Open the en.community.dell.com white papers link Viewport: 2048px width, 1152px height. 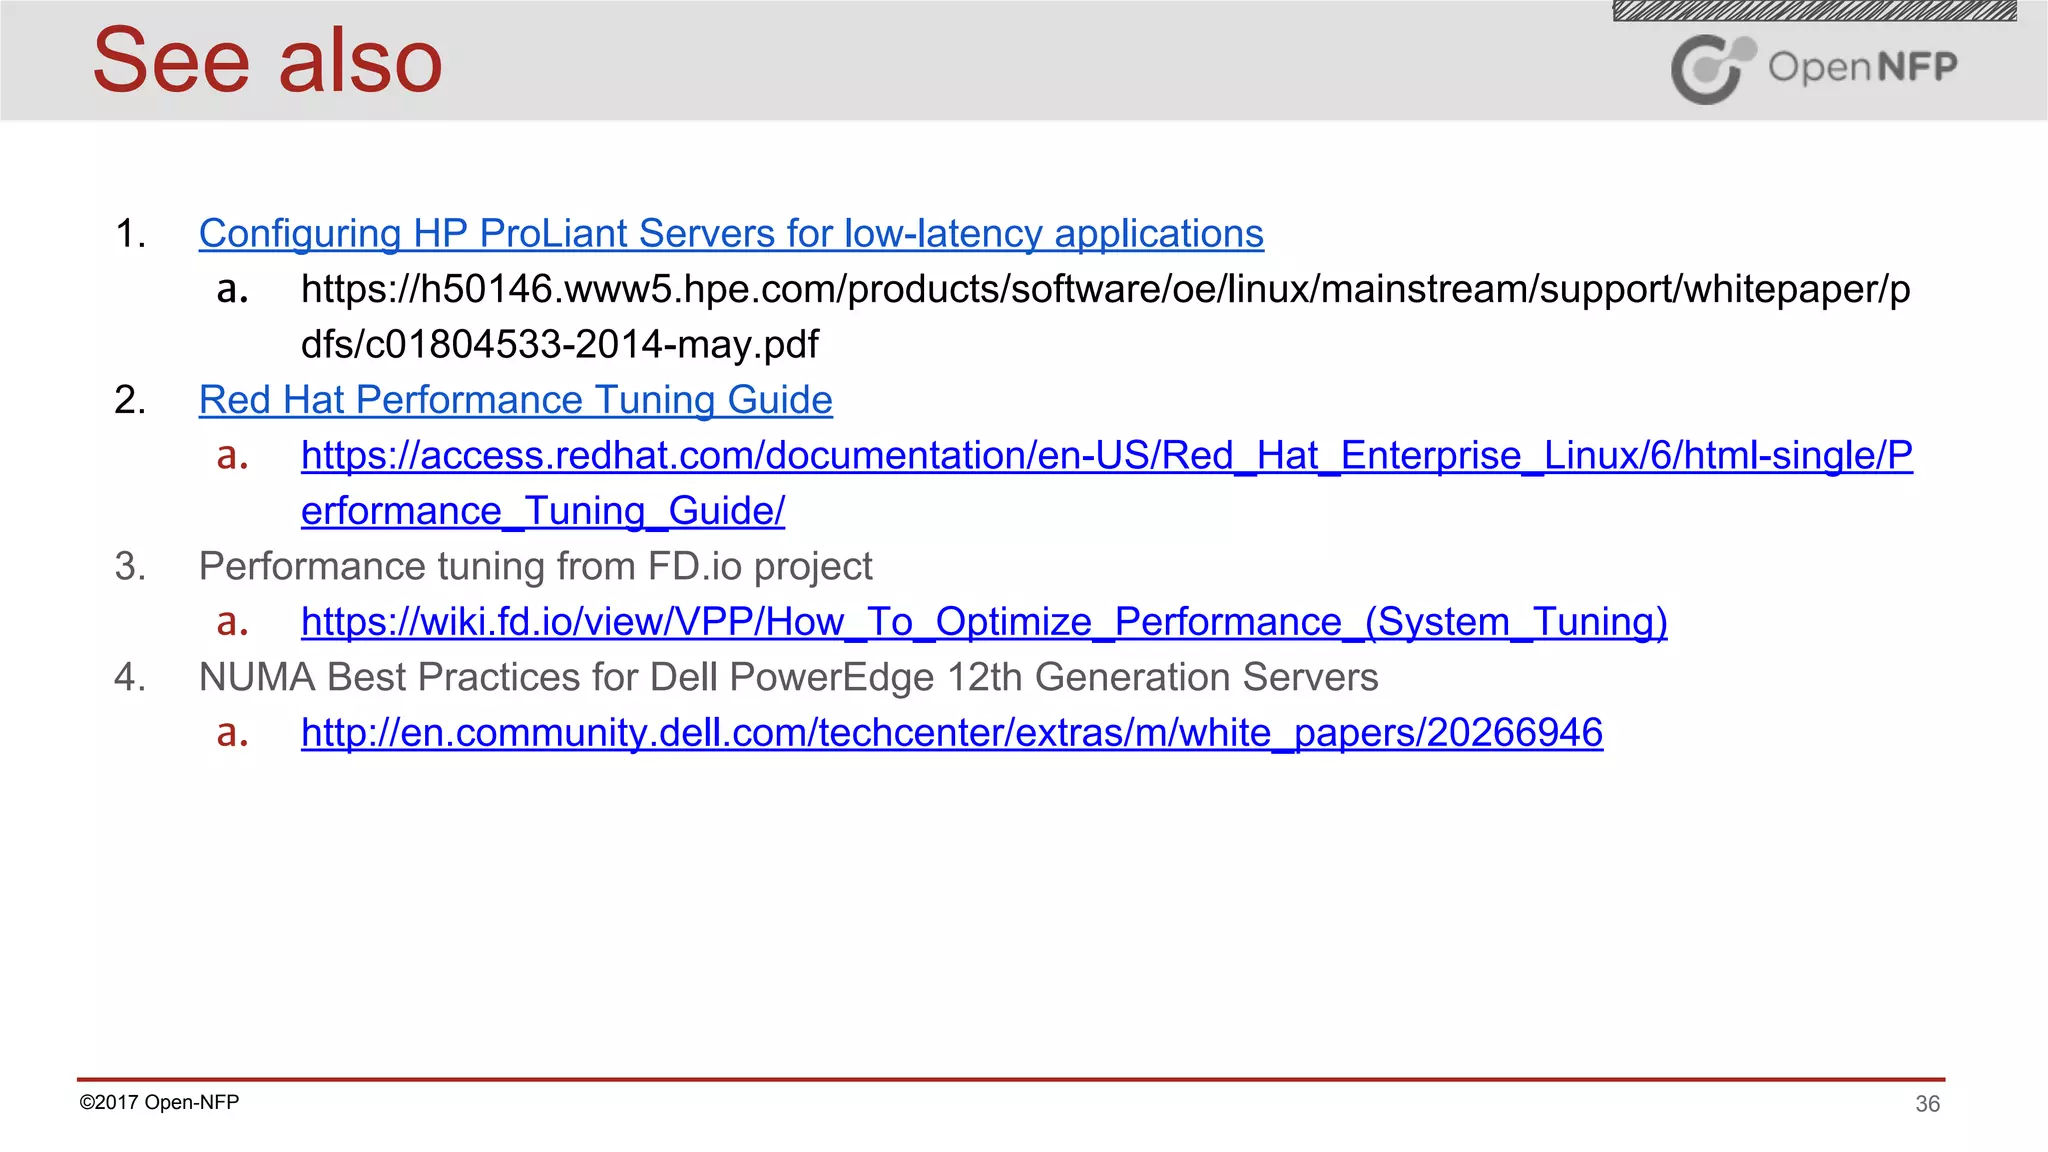point(952,733)
